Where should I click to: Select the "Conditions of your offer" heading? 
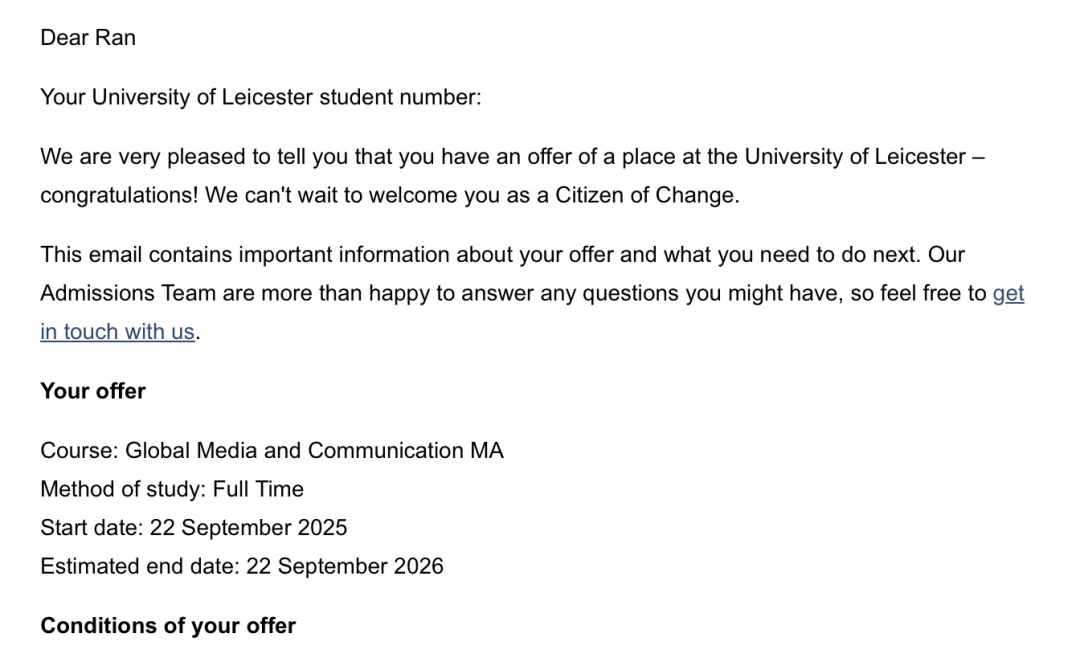(x=168, y=626)
